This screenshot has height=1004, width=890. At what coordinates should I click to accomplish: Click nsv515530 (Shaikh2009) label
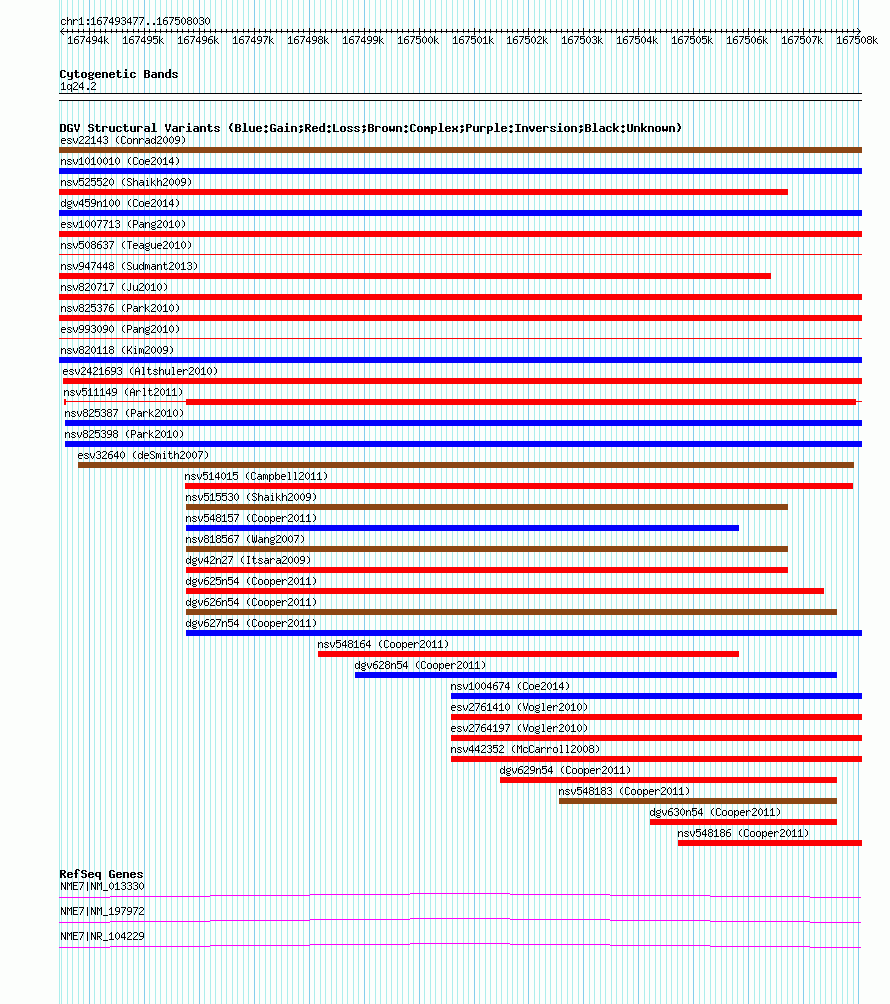(251, 498)
